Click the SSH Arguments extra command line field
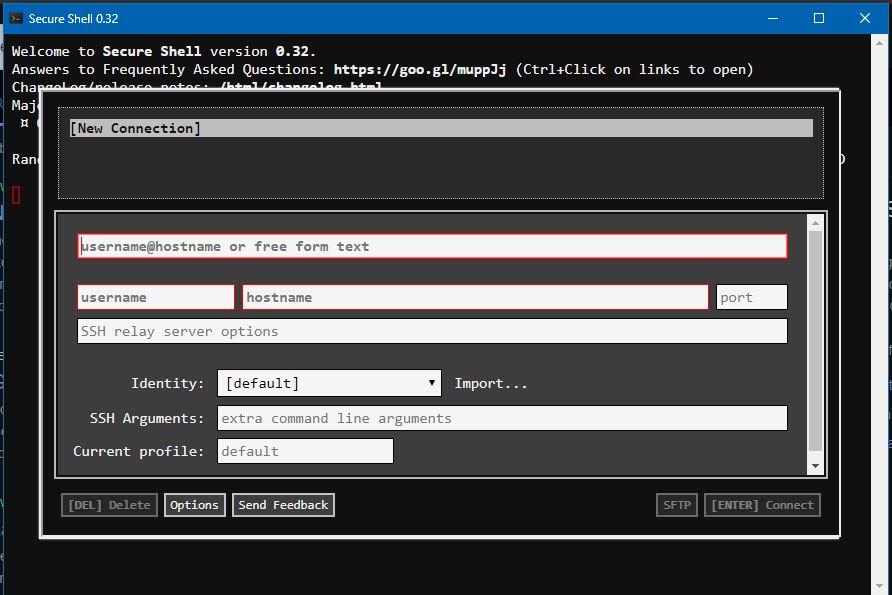Viewport: 892px width, 595px height. coord(502,418)
